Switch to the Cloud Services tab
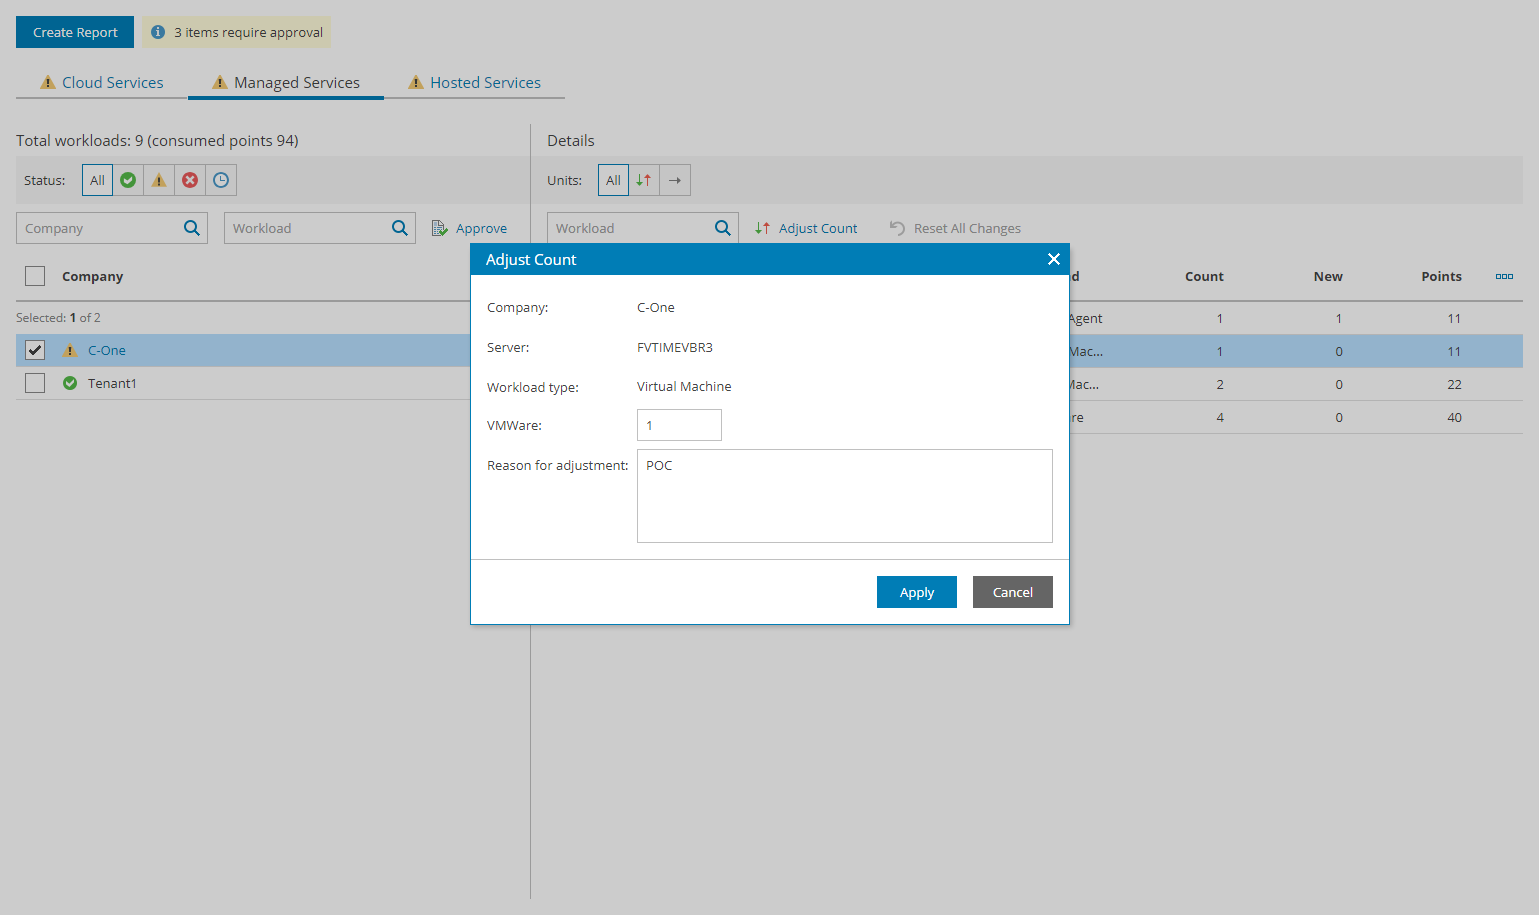 click(100, 82)
